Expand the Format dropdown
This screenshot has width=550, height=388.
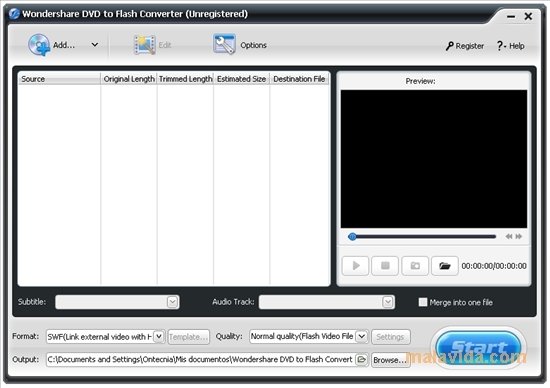(159, 336)
